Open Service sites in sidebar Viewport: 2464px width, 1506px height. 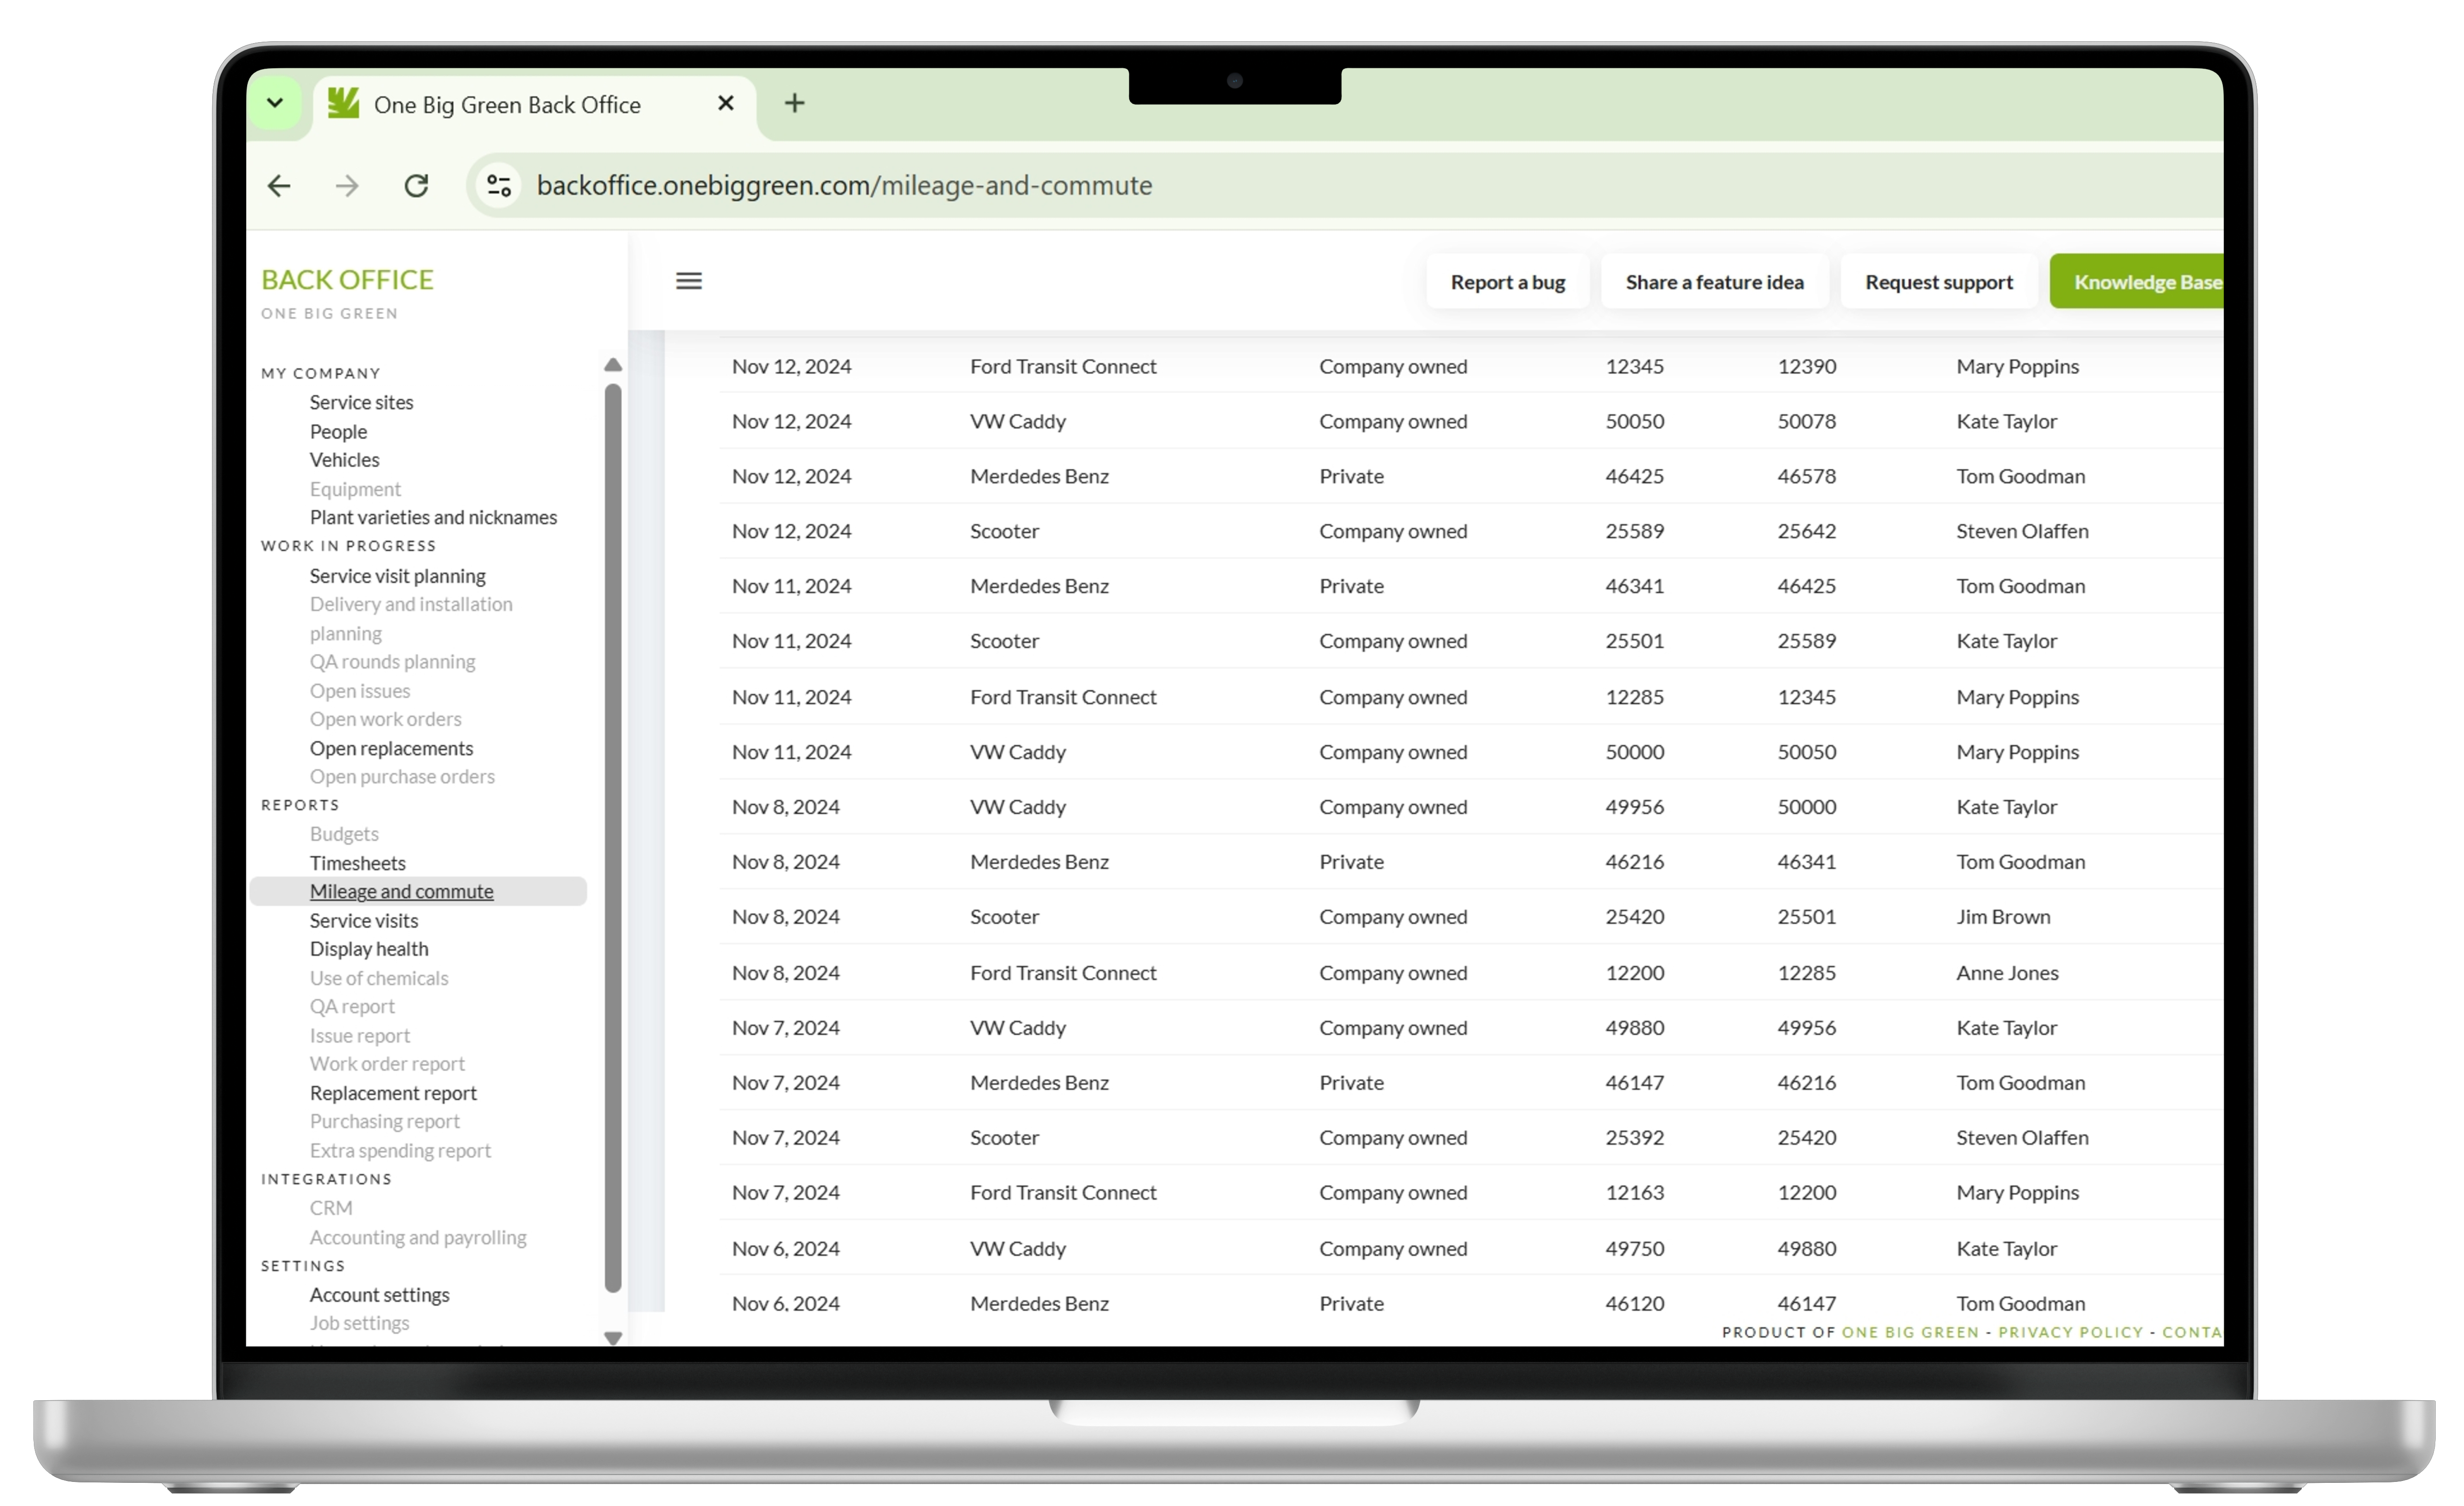pos(361,403)
